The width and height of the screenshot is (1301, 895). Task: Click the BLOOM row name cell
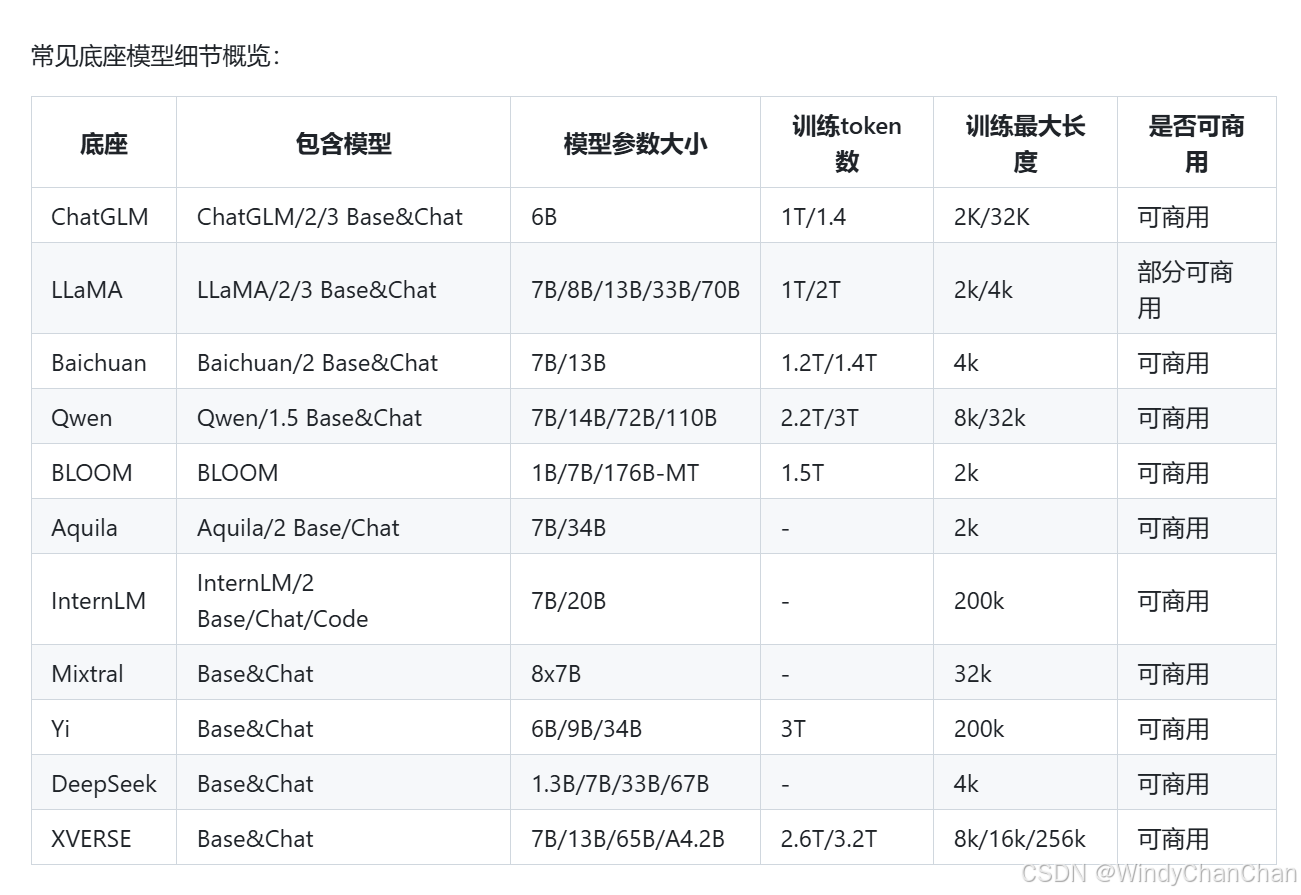click(x=104, y=472)
